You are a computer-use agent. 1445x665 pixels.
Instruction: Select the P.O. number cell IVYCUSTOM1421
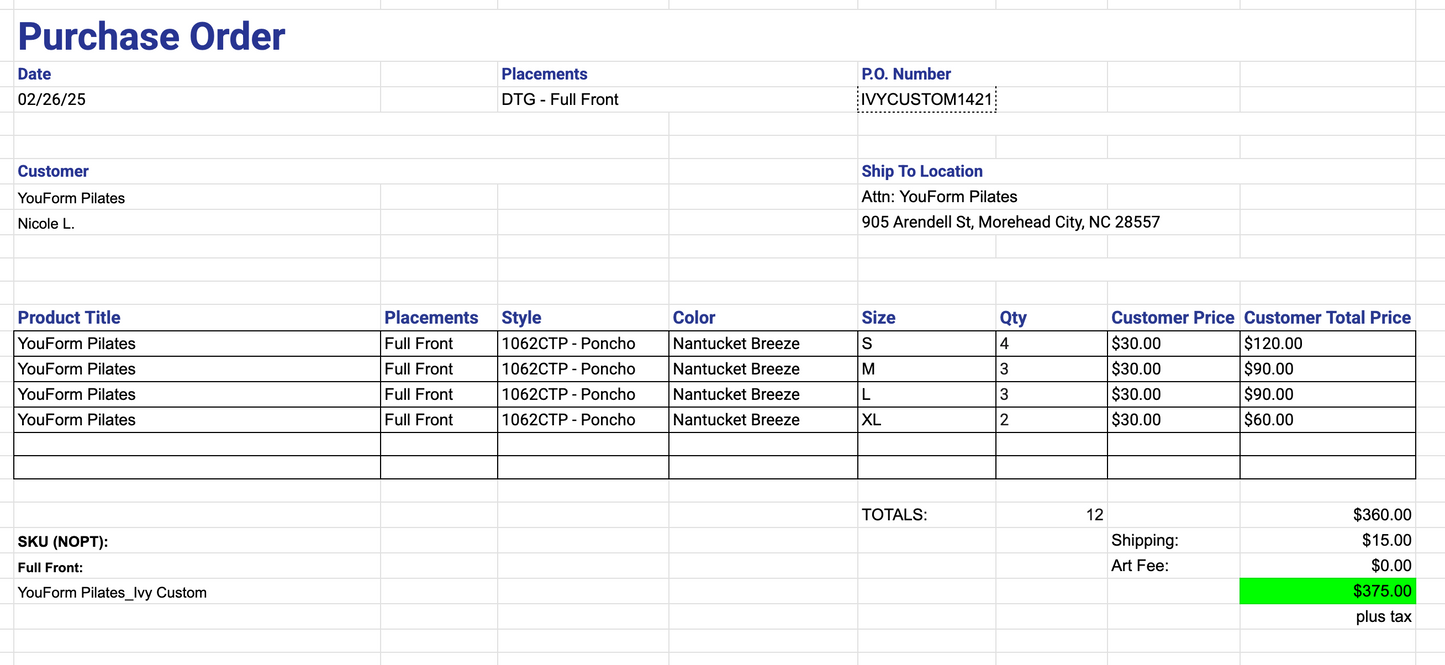coord(927,99)
